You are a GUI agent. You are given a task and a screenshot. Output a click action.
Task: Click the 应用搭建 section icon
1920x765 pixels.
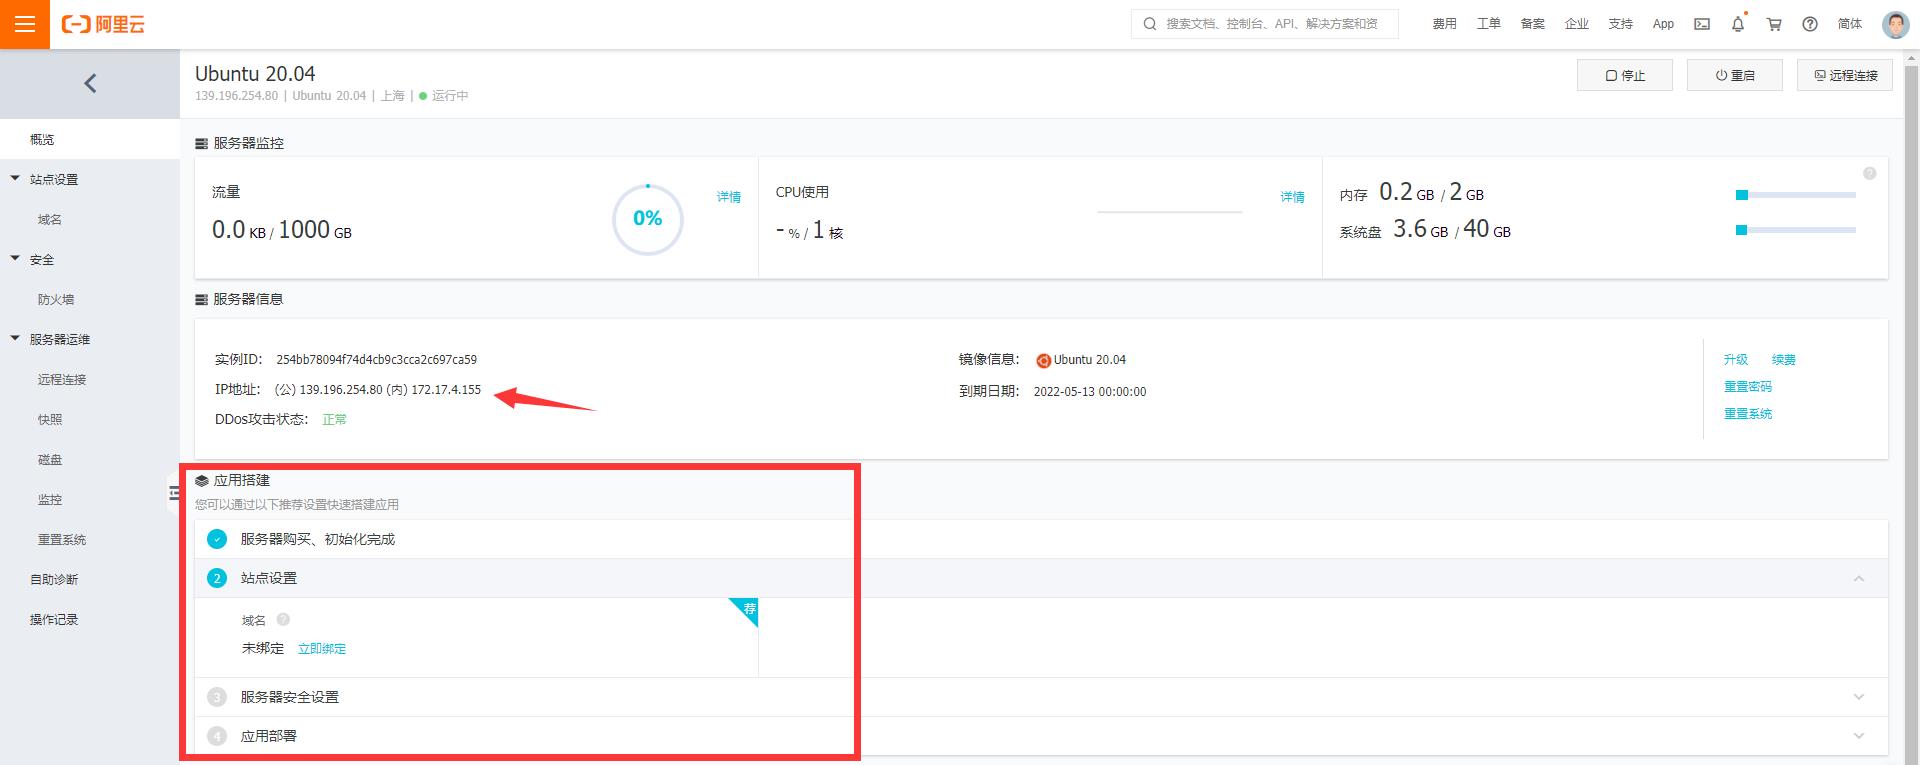201,480
